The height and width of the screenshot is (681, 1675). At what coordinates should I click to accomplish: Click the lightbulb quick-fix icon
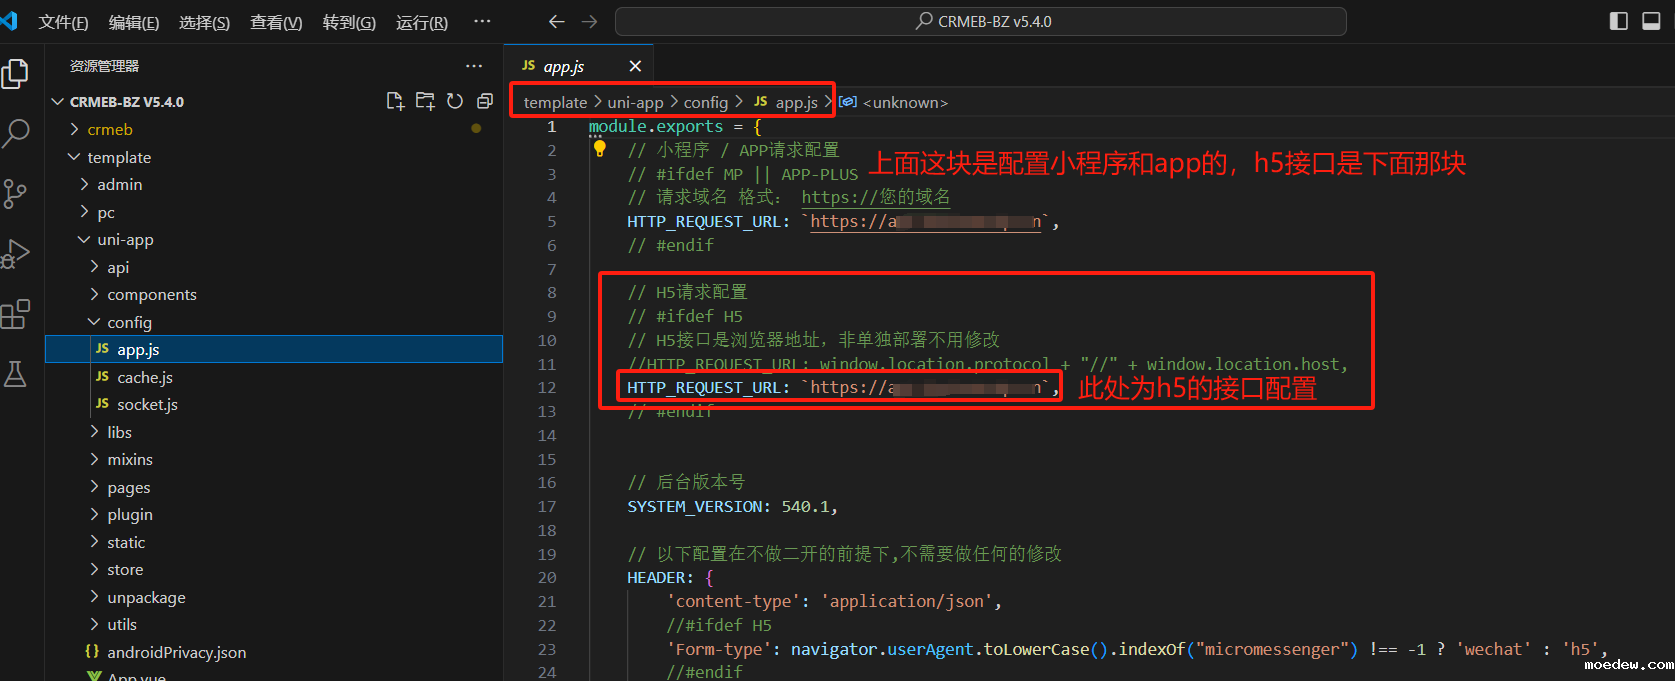(x=599, y=149)
